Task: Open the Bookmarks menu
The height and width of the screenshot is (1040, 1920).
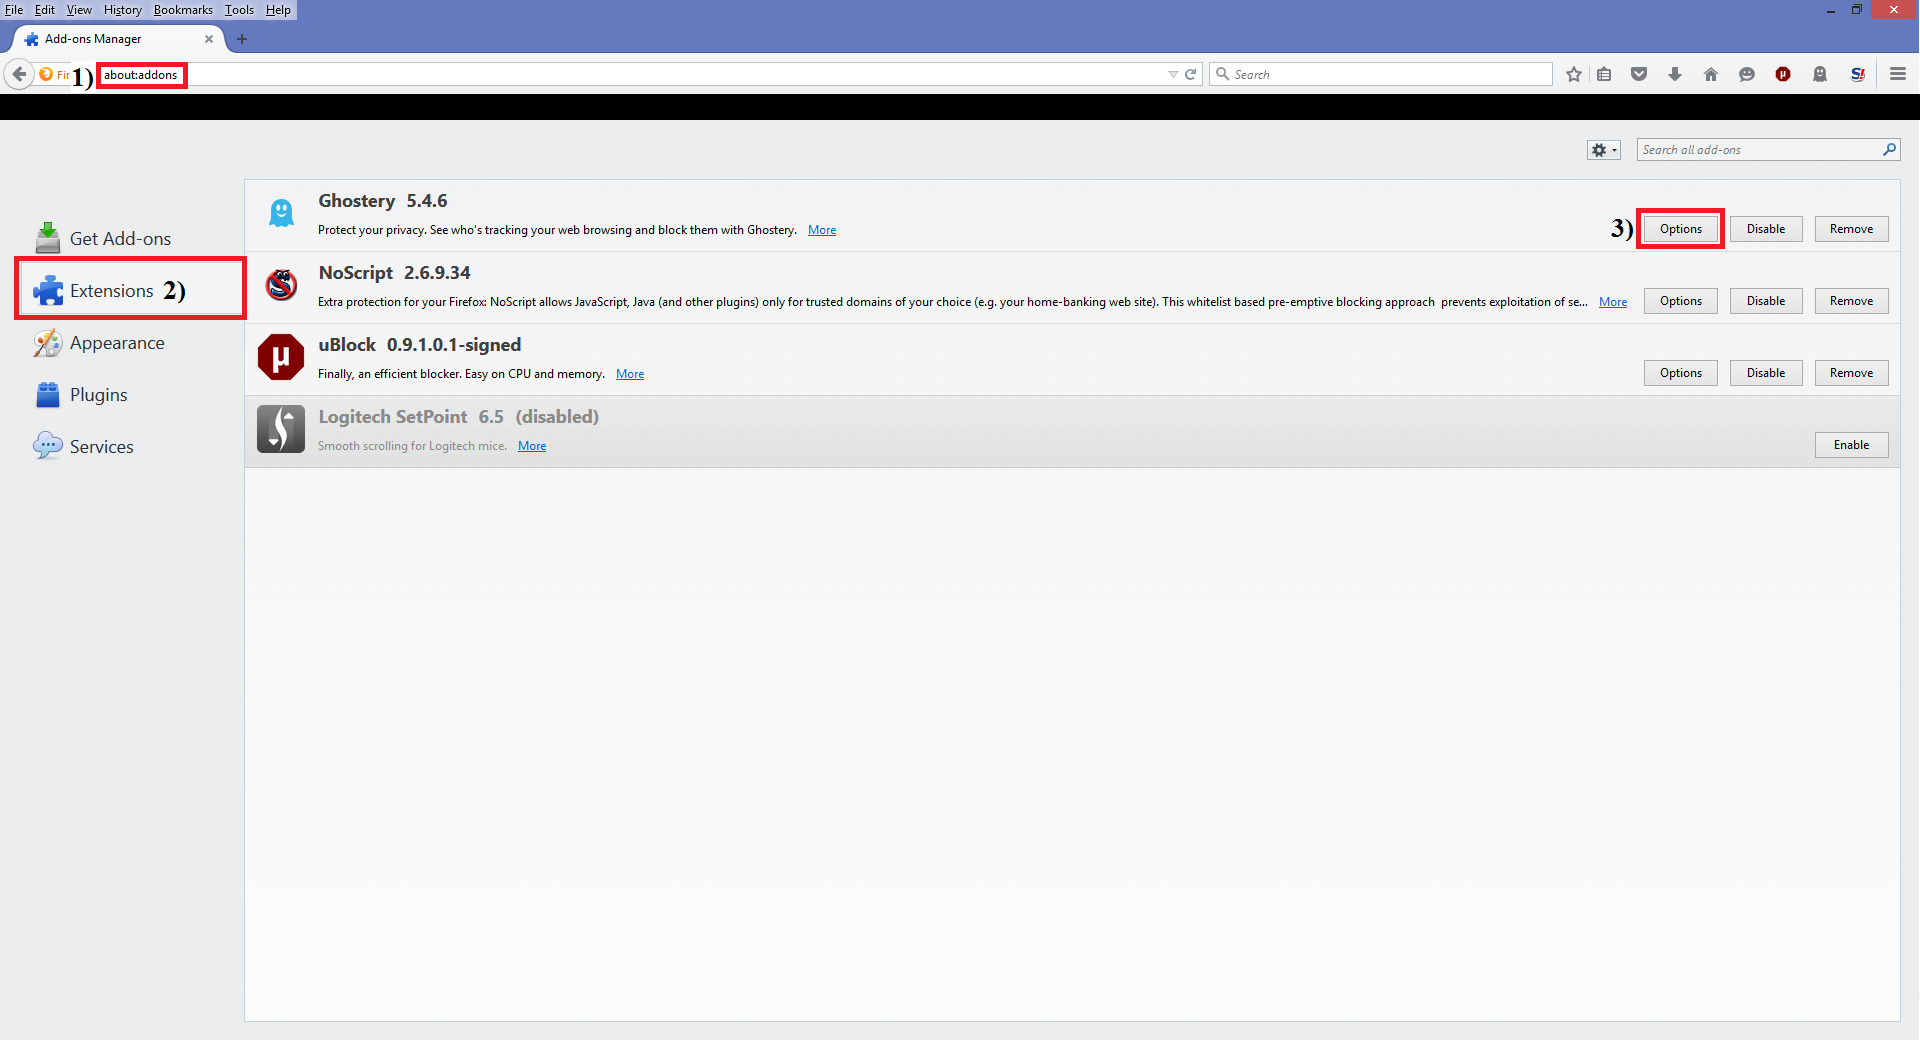Action: pyautogui.click(x=183, y=10)
